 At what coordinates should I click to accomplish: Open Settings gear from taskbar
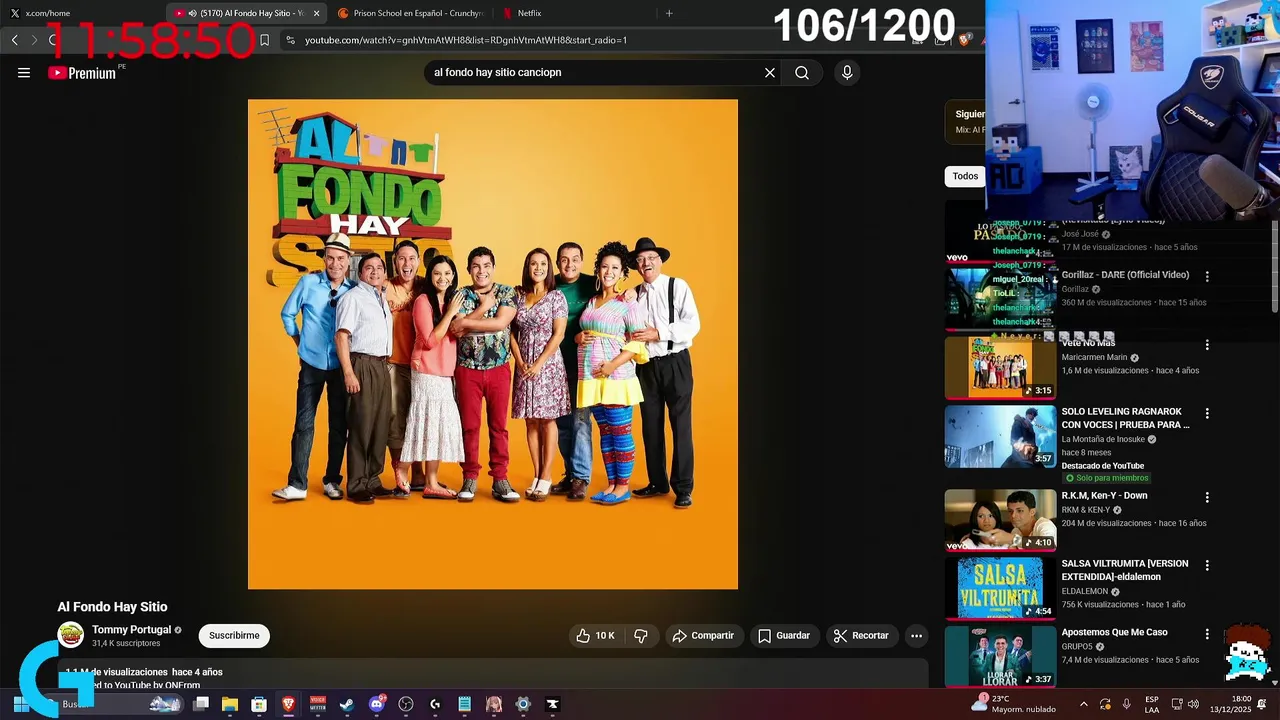point(523,704)
